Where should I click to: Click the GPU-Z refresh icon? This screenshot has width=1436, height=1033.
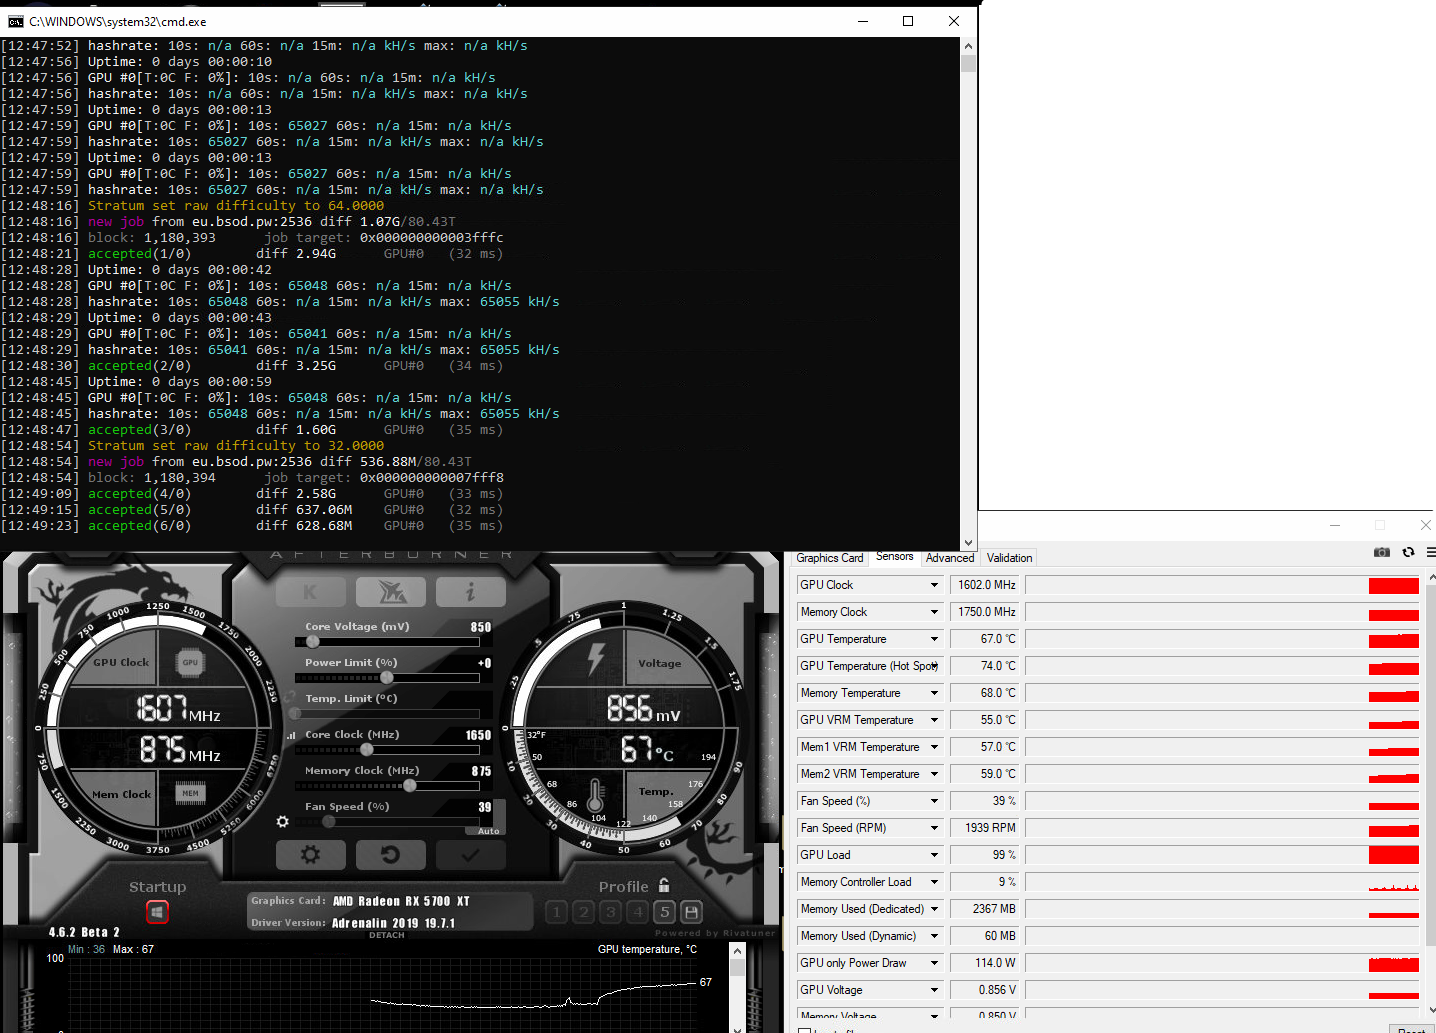pyautogui.click(x=1408, y=552)
